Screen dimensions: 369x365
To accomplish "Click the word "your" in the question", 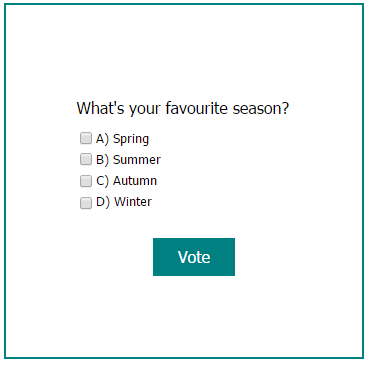I will point(145,110).
